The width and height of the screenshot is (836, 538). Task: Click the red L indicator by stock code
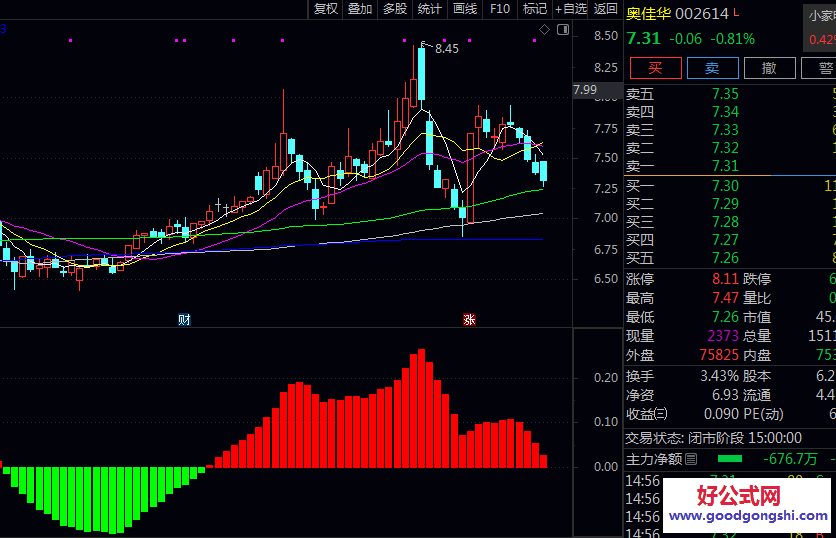coord(736,12)
